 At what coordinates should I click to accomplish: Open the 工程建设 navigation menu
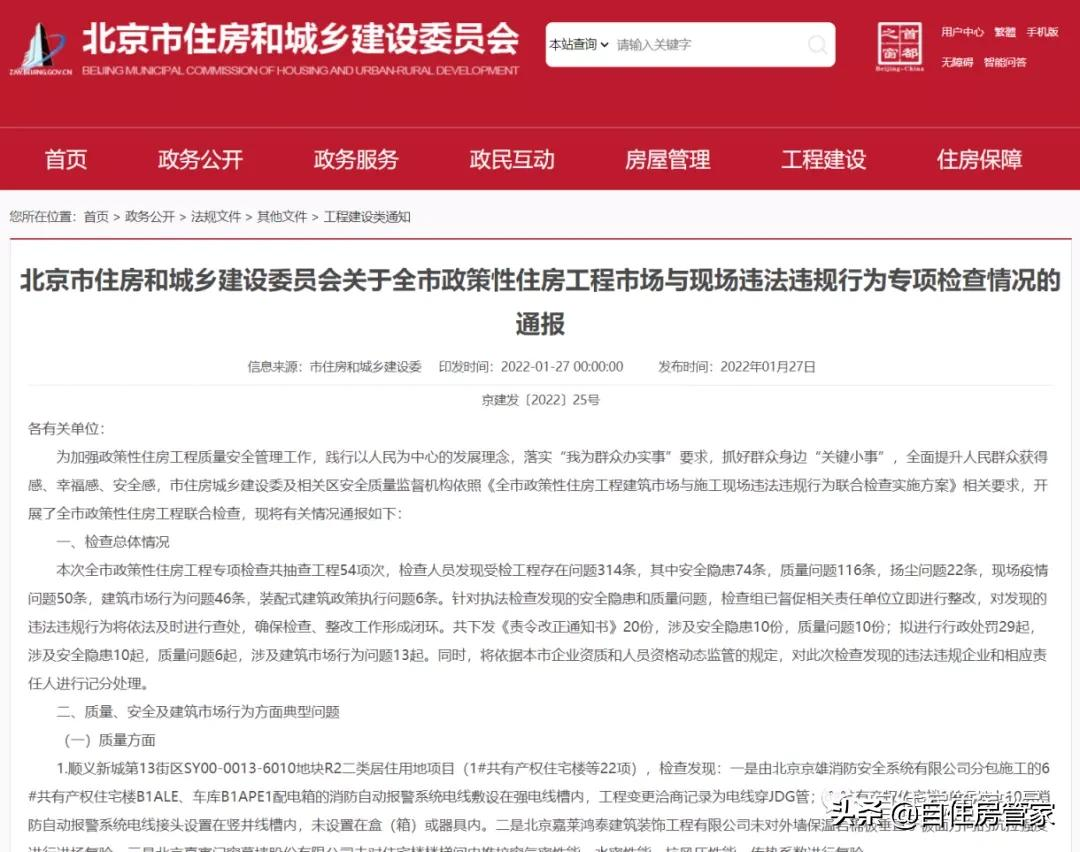(x=823, y=159)
